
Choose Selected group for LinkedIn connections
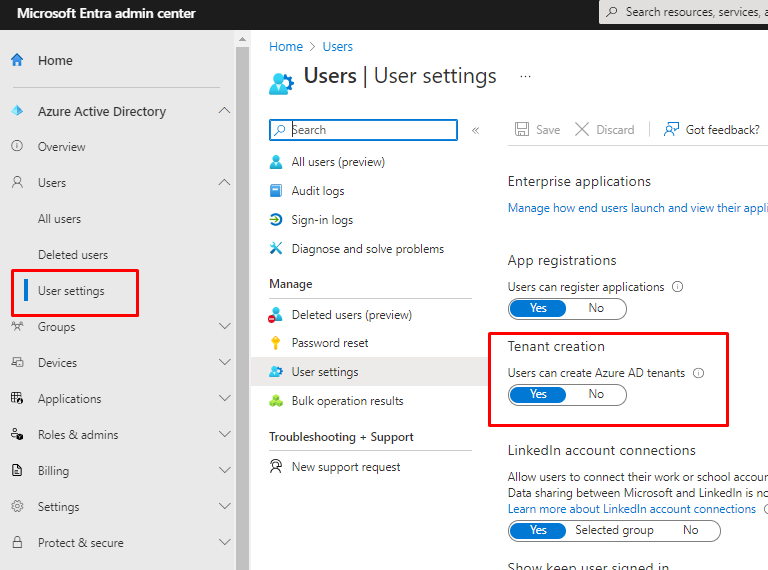[x=614, y=530]
